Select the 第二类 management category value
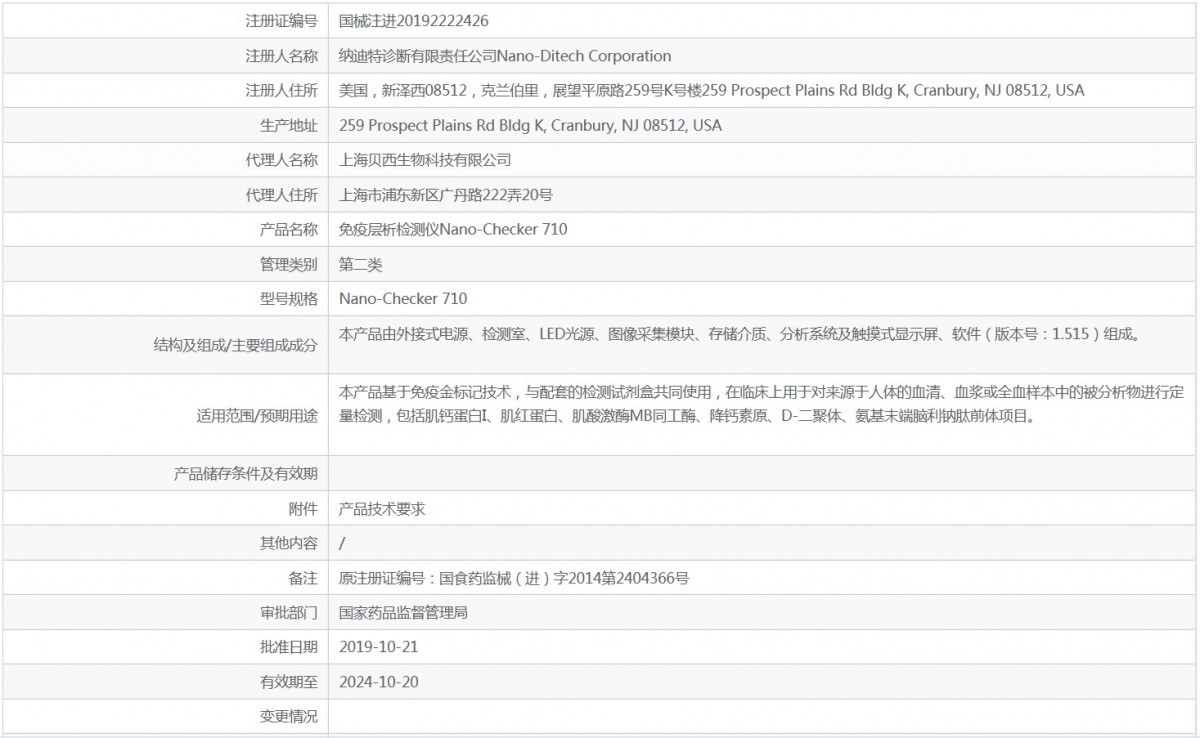This screenshot has height=738, width=1200. (361, 264)
